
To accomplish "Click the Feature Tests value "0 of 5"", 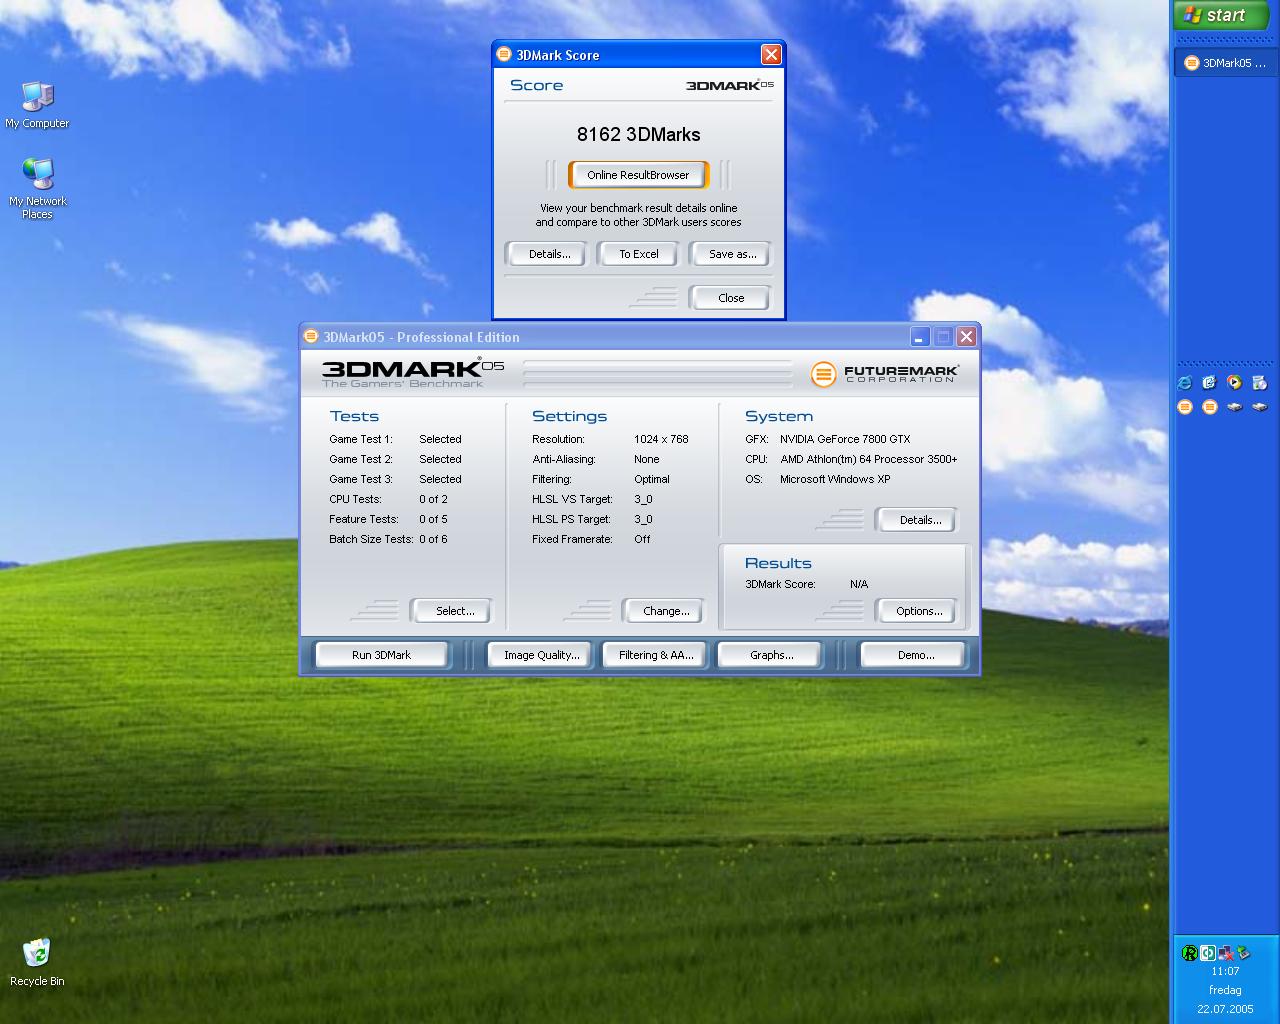I will pos(433,519).
